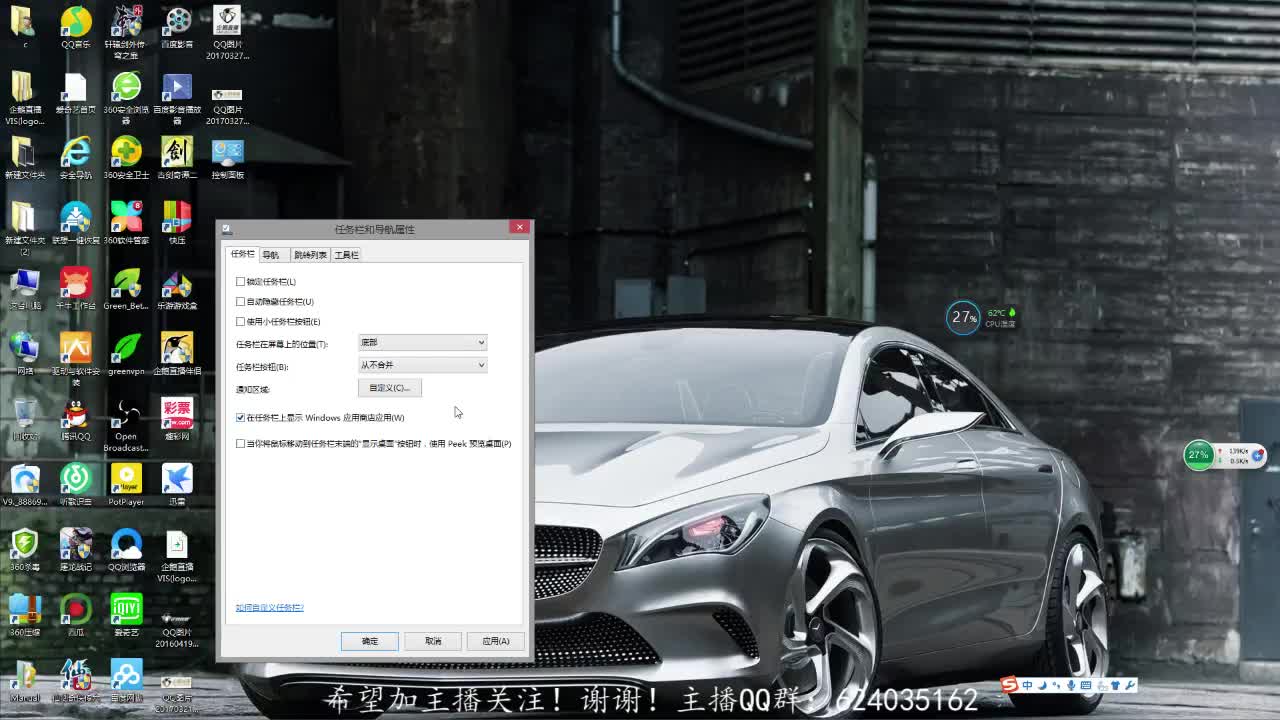The width and height of the screenshot is (1280, 720).
Task: Open the 360安全卫士 desktop icon
Action: point(126,152)
